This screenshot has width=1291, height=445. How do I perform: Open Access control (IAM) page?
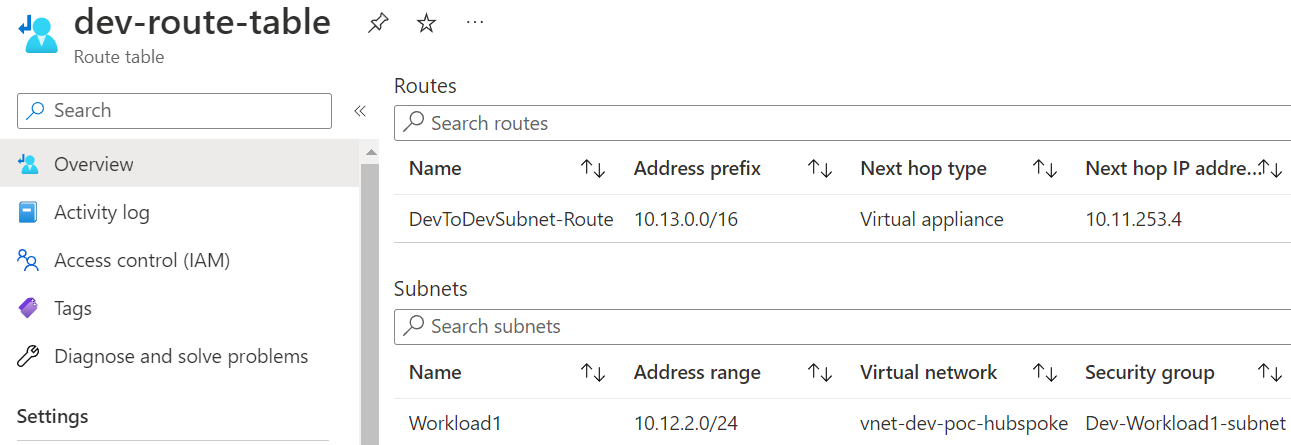[x=142, y=261]
